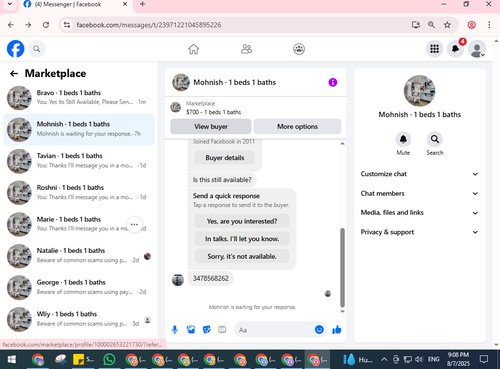Open Marie conversation options three dots
The image size is (500, 369).
[x=134, y=224]
